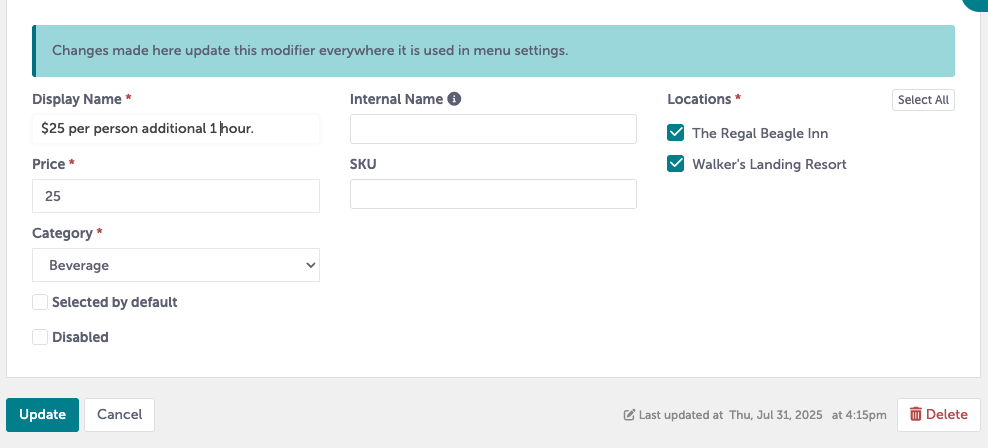Open the Category dropdown showing Beverage
This screenshot has width=988, height=448.
176,265
